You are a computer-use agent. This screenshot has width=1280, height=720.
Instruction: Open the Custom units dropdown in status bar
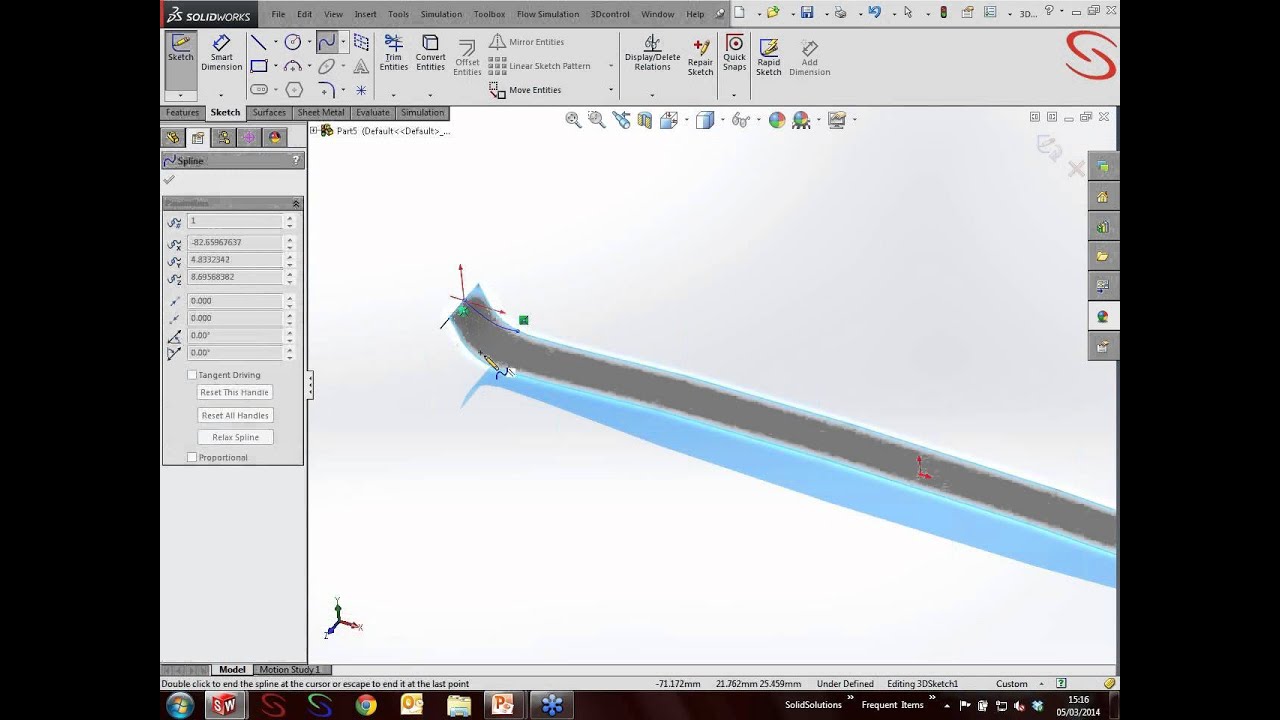coord(1043,684)
